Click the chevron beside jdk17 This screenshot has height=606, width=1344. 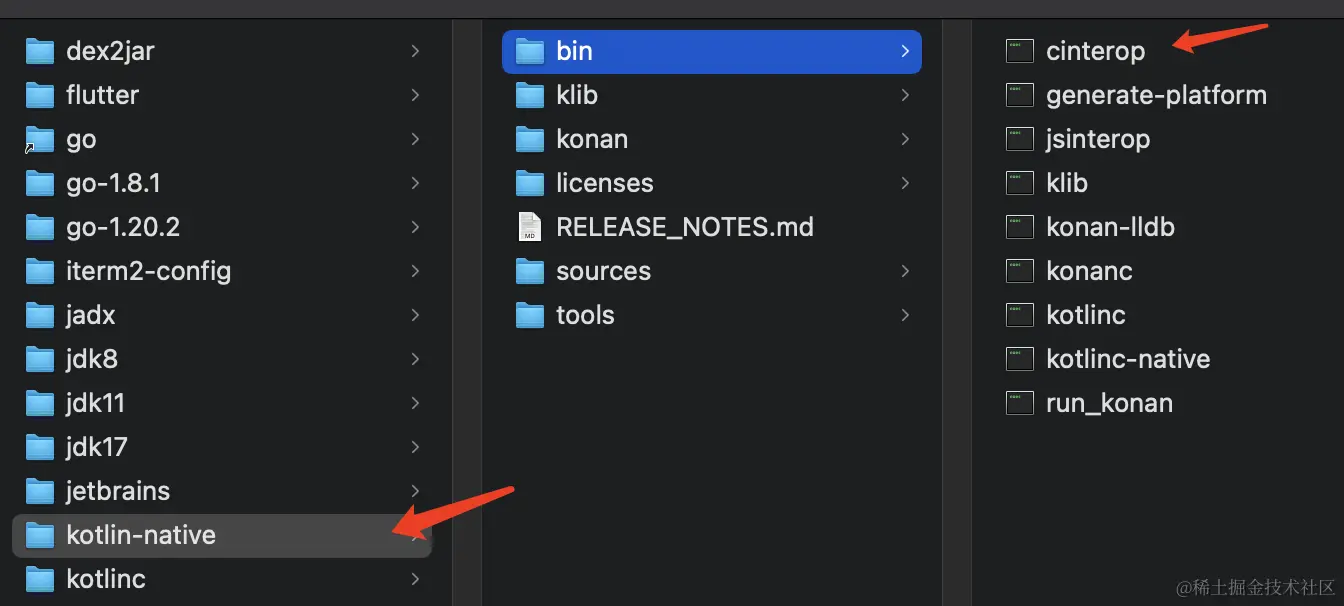415,447
